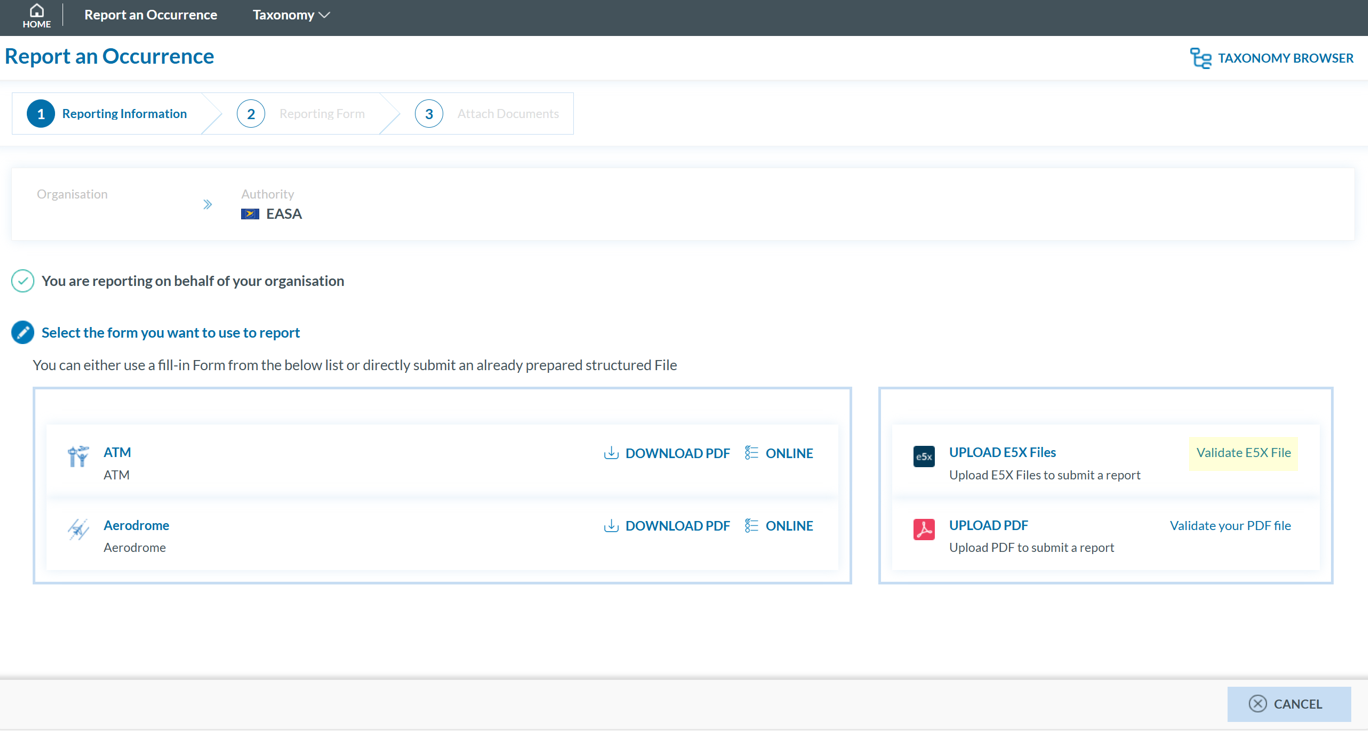Click the Aerodrome airplane icon
The width and height of the screenshot is (1368, 741).
pos(78,530)
